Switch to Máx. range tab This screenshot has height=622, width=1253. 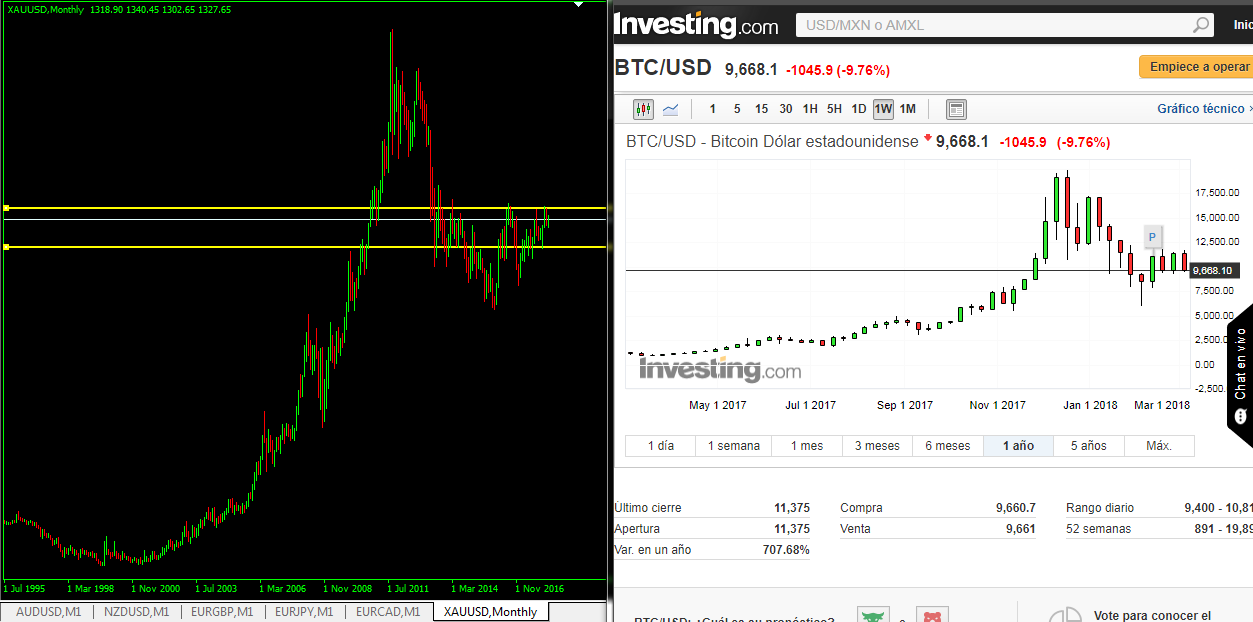(1159, 446)
